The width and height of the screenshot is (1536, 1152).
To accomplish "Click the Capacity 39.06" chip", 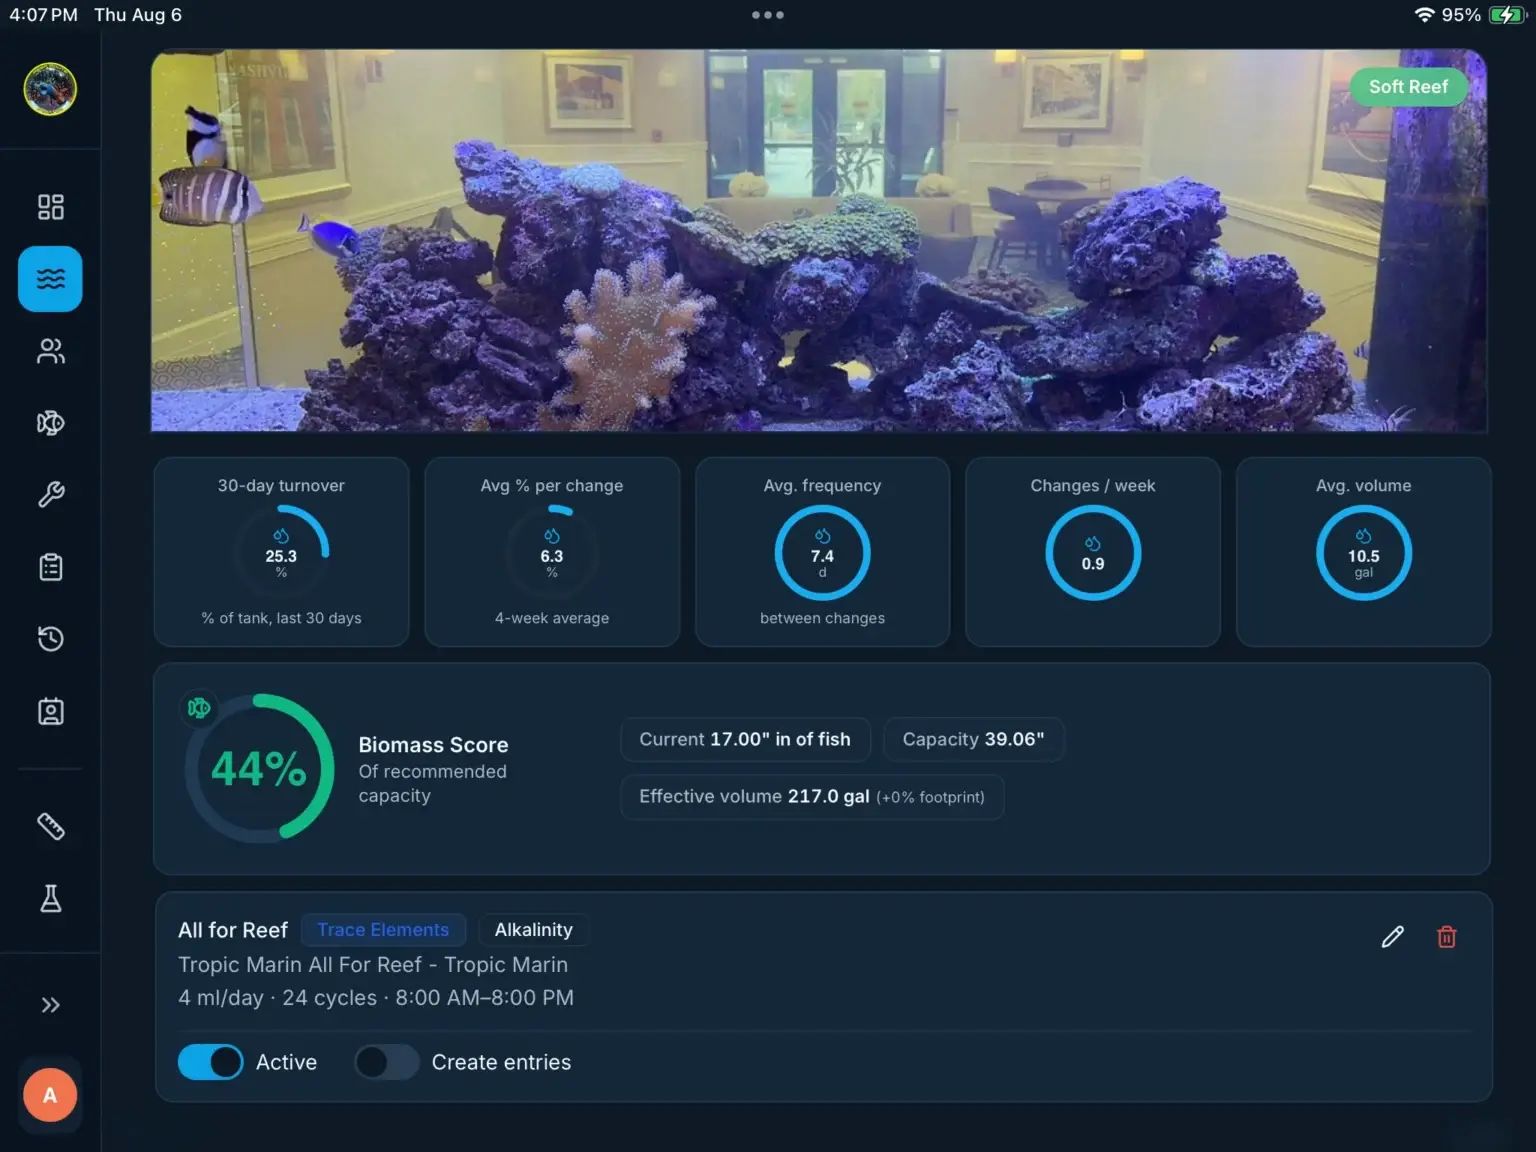I will tap(973, 739).
